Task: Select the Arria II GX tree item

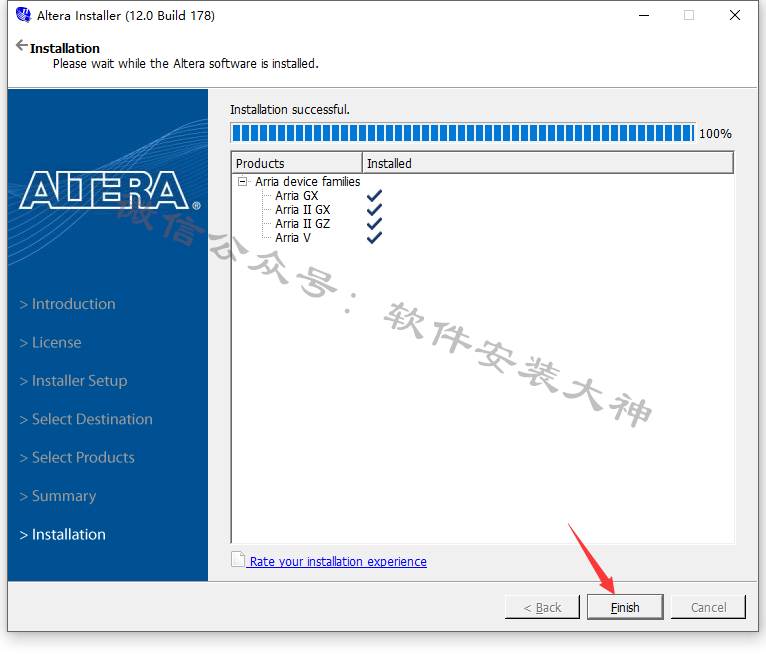Action: (302, 210)
